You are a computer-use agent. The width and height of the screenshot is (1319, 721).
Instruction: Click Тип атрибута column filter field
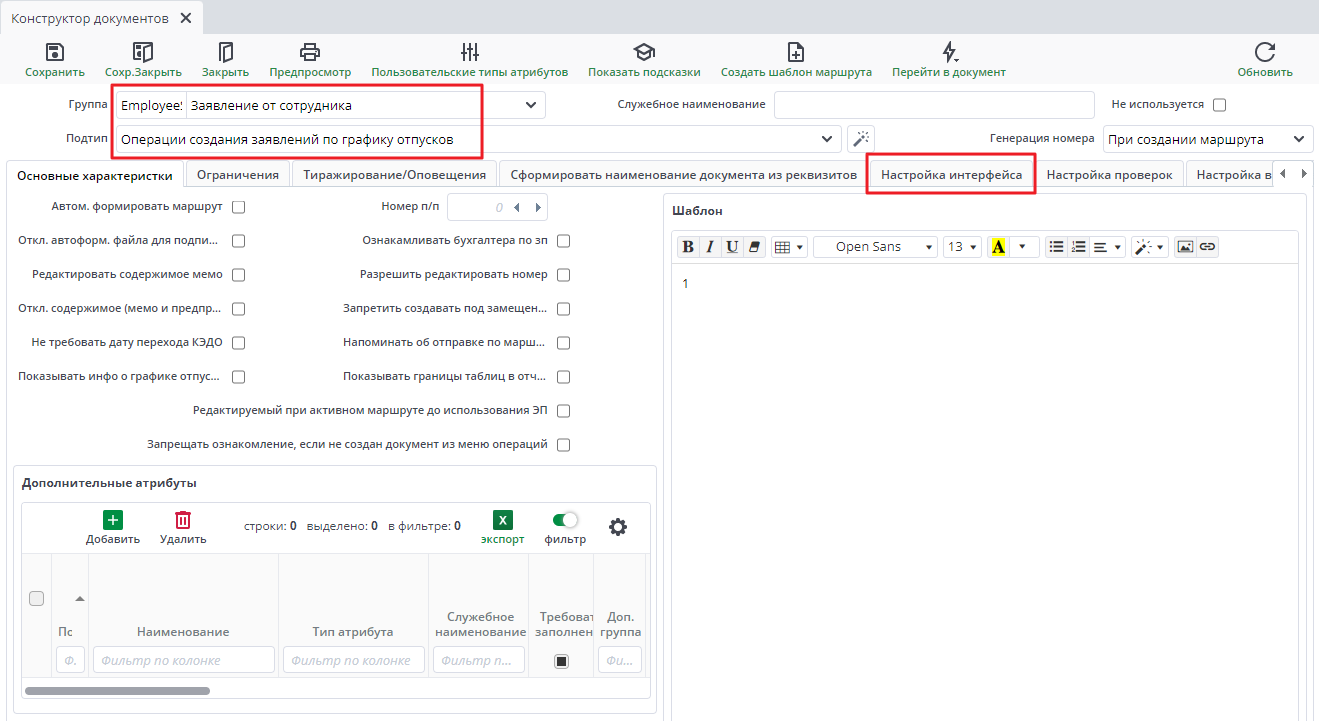353,660
